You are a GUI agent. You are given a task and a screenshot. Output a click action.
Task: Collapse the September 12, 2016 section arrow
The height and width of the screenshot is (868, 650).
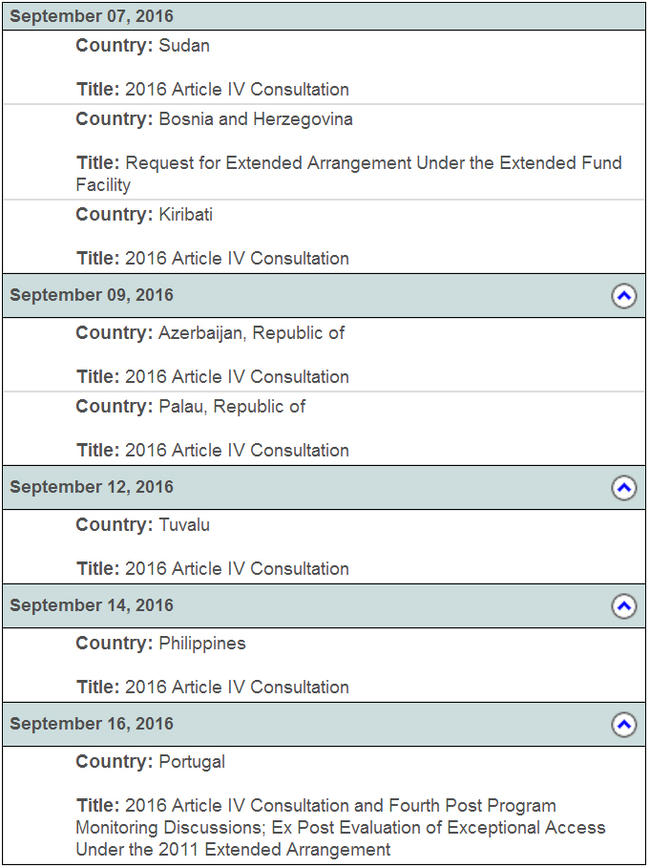coord(624,488)
